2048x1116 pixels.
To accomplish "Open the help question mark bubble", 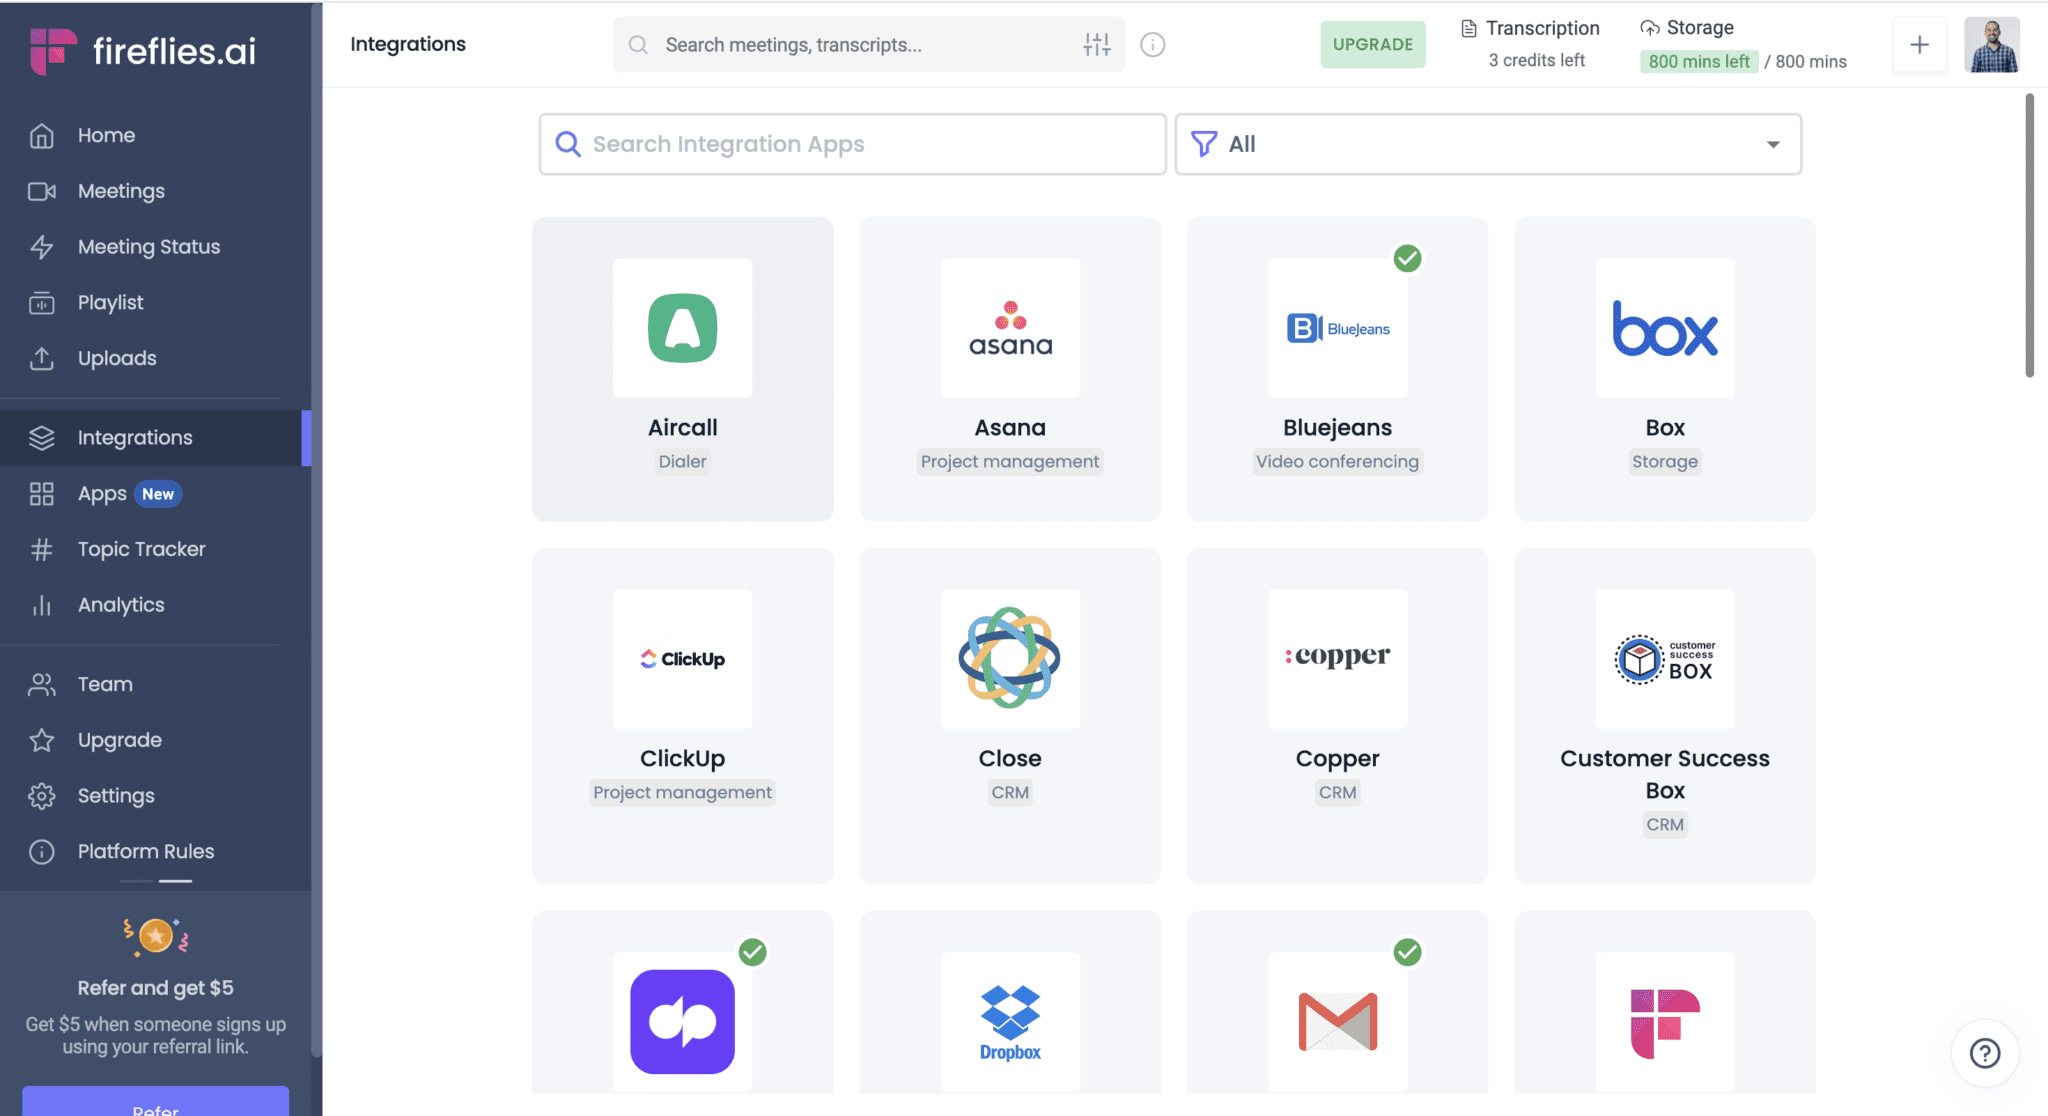I will pos(1984,1052).
